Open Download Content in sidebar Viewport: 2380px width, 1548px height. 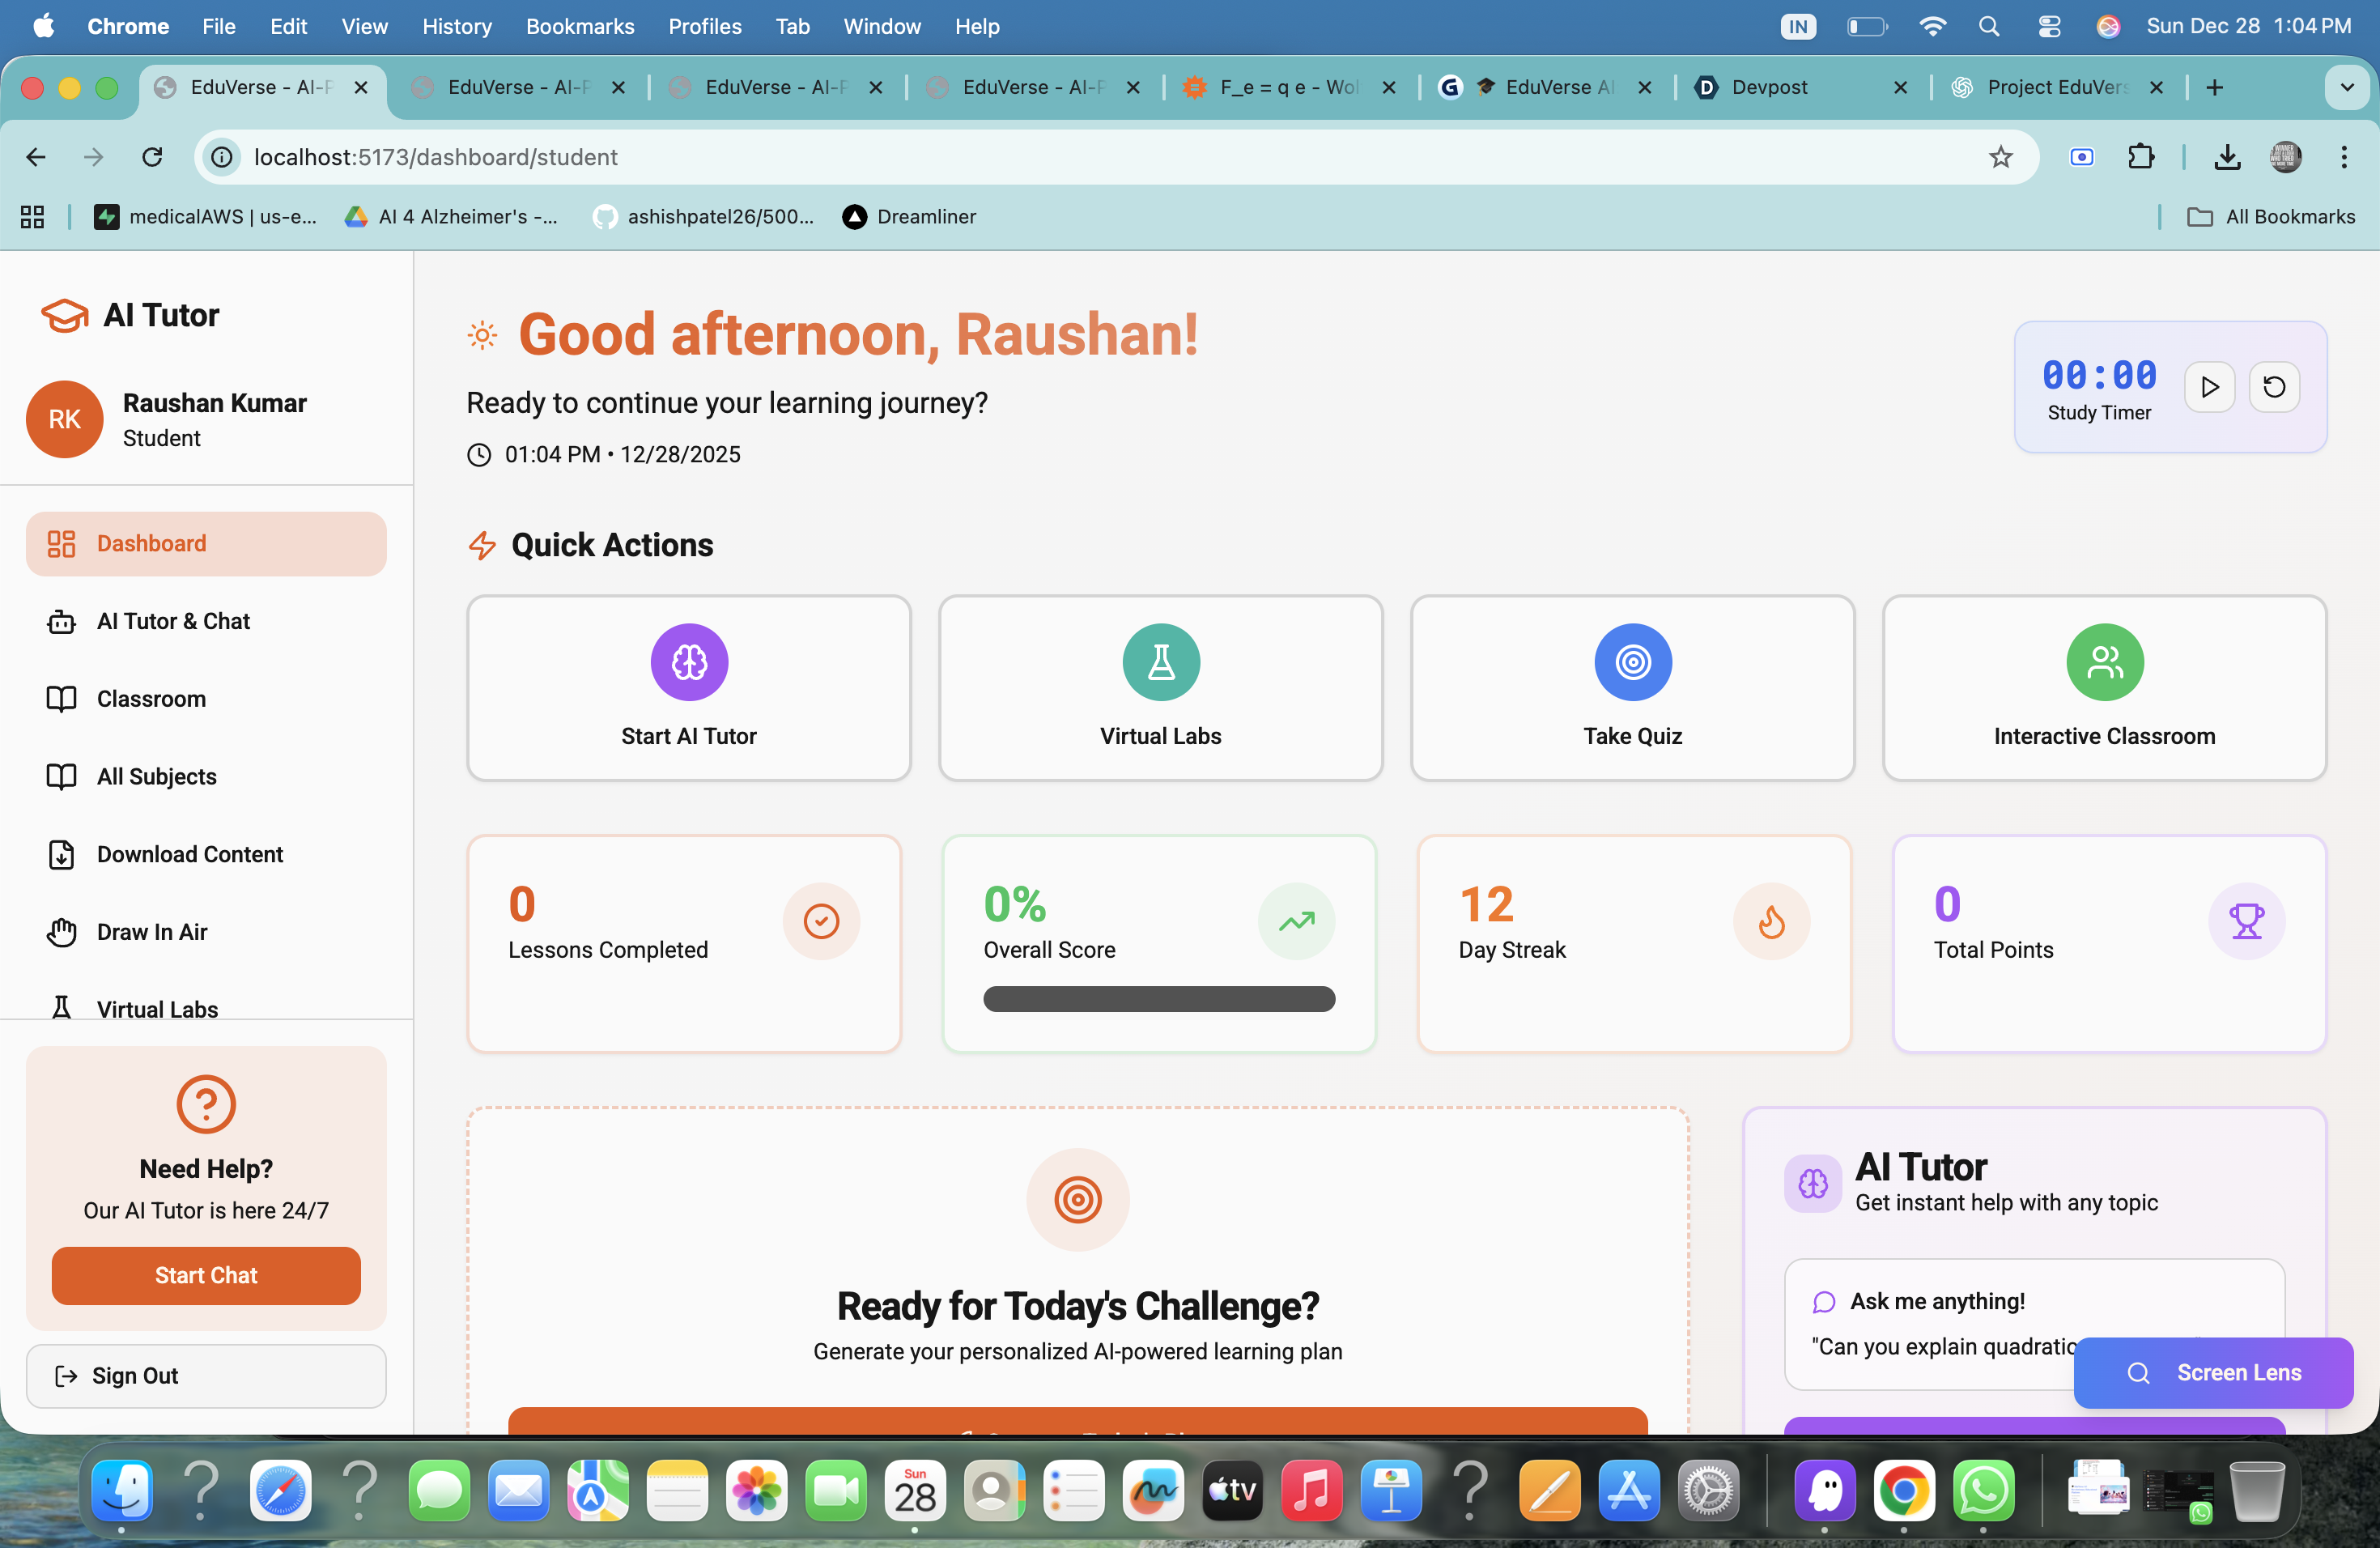[190, 854]
